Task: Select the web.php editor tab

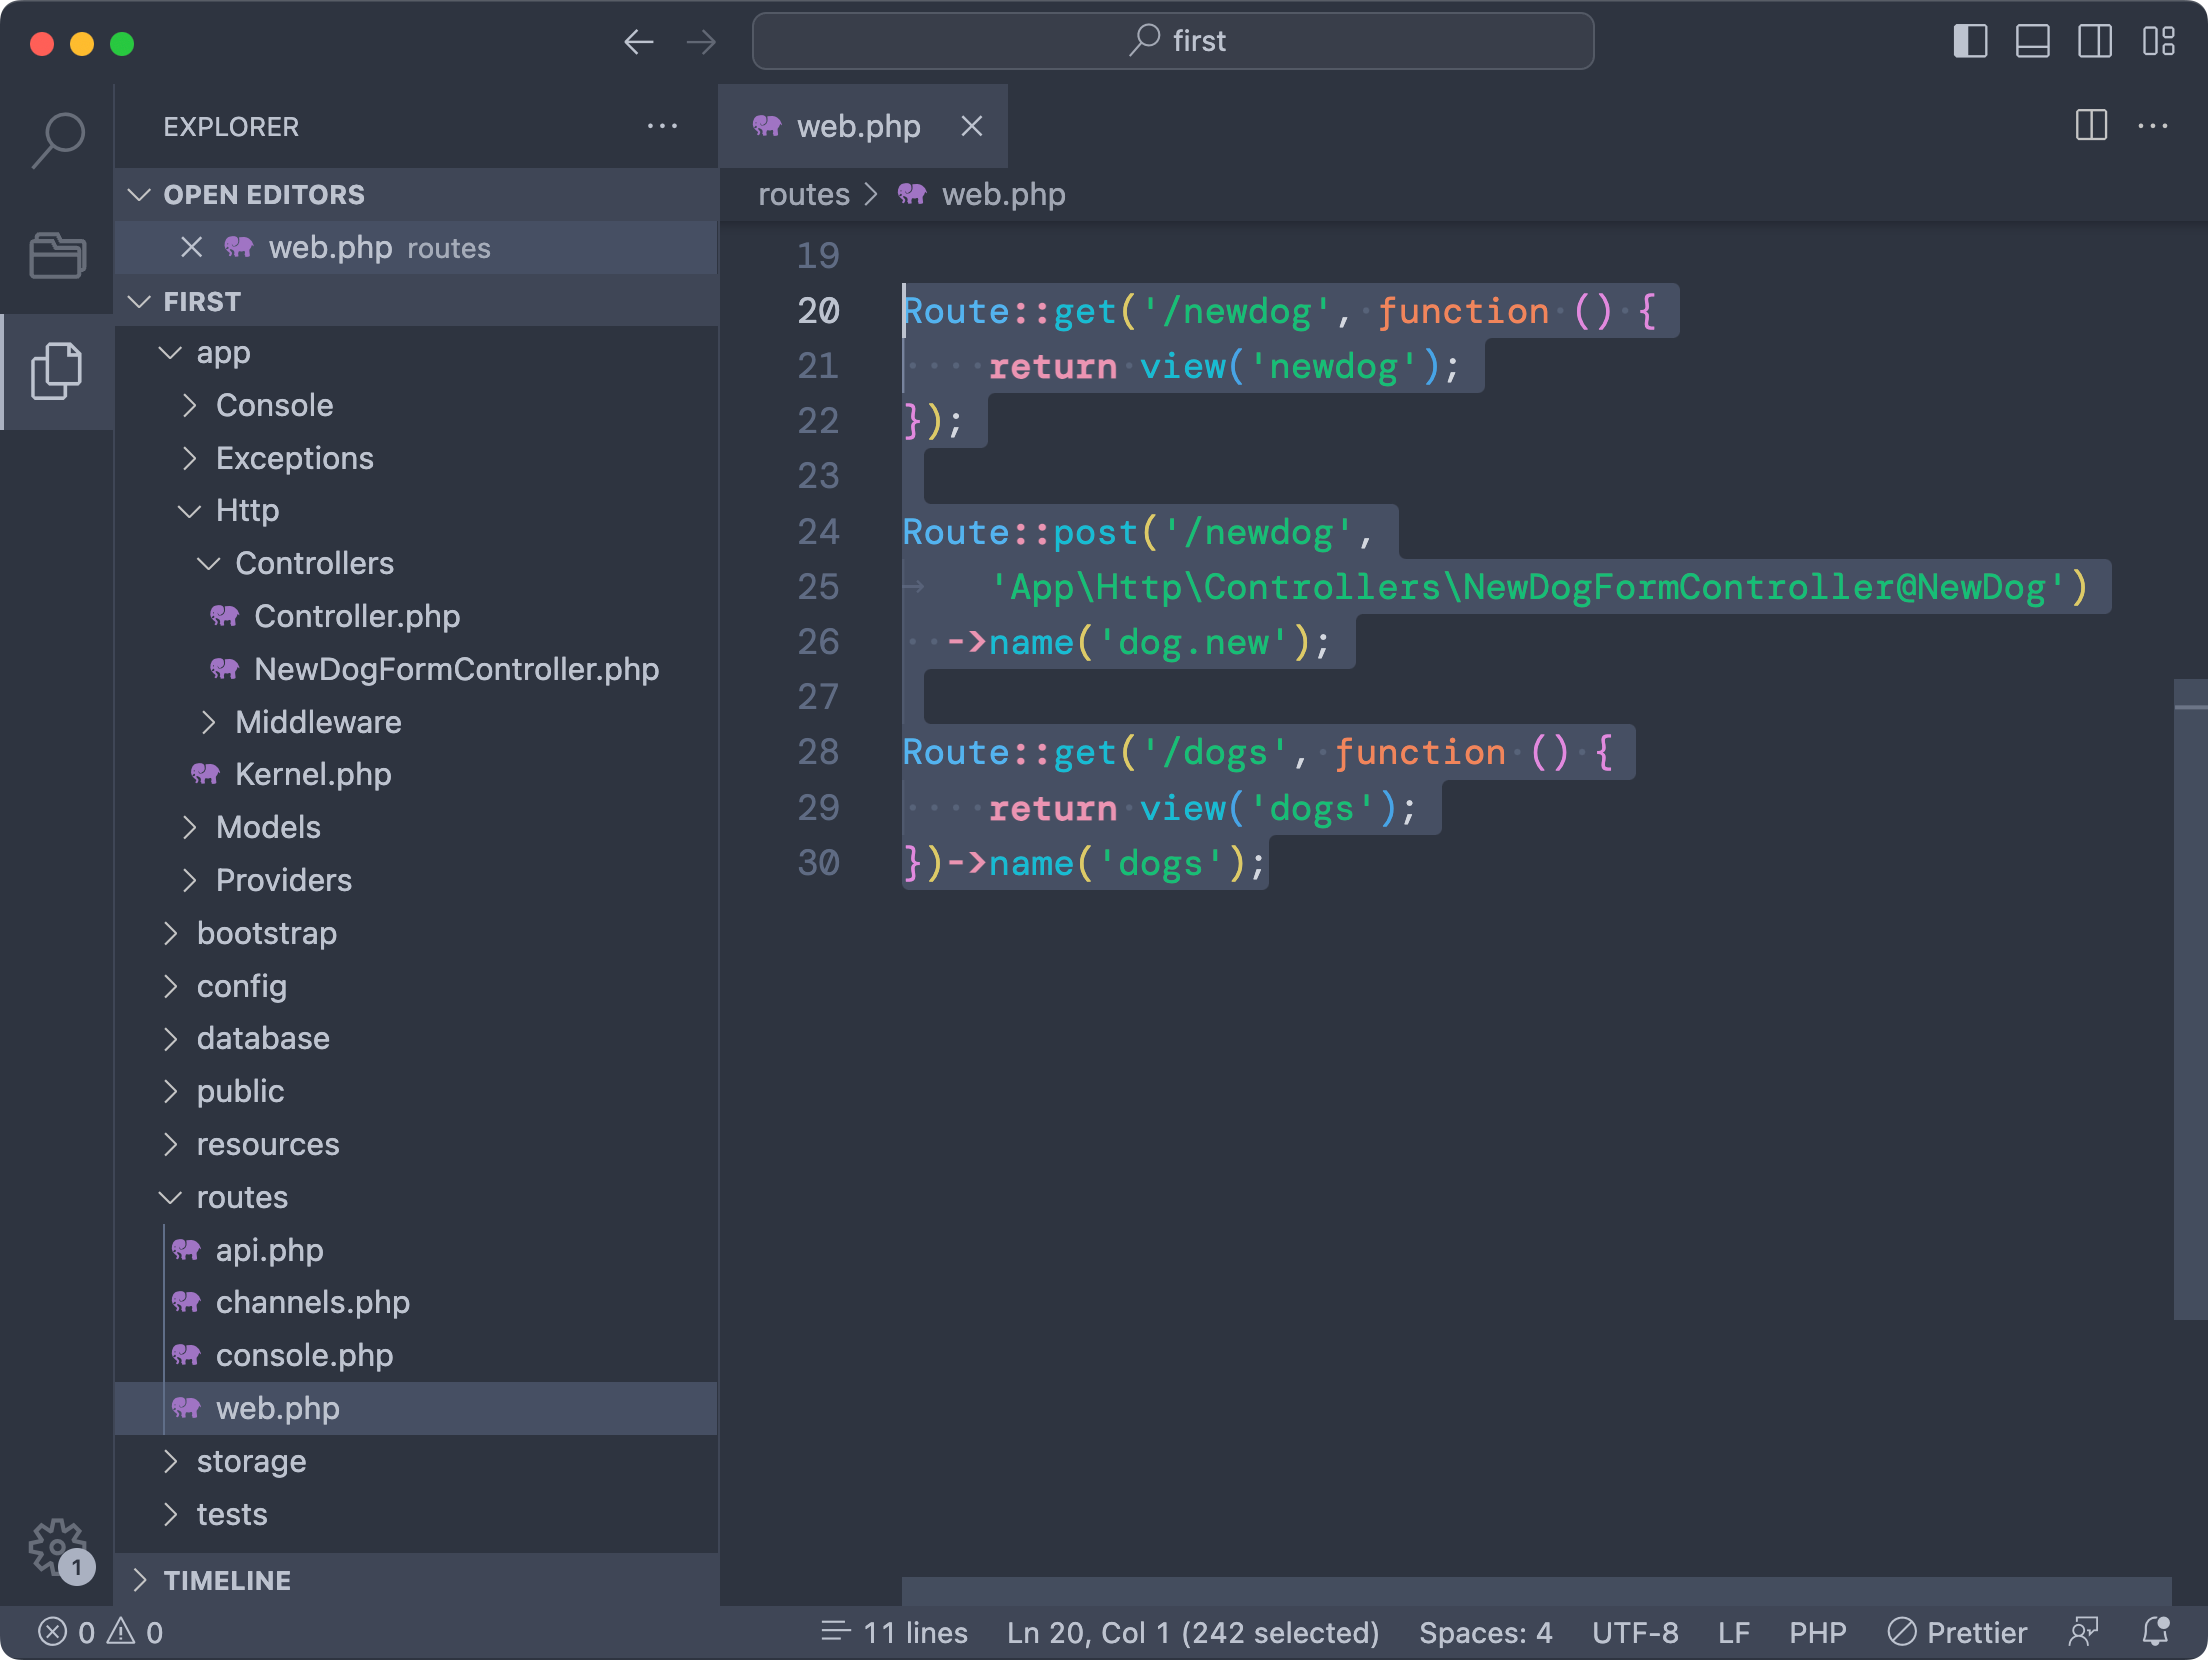Action: (x=857, y=127)
